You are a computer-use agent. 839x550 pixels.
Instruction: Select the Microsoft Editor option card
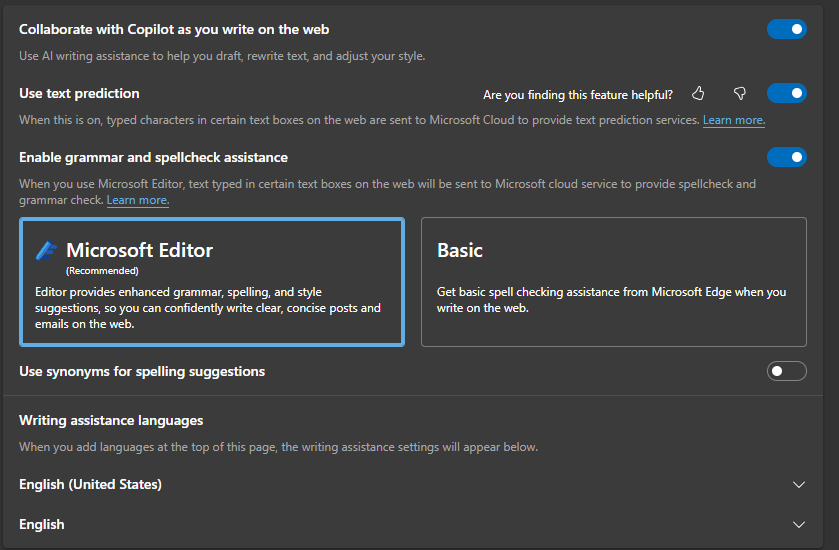[x=212, y=282]
